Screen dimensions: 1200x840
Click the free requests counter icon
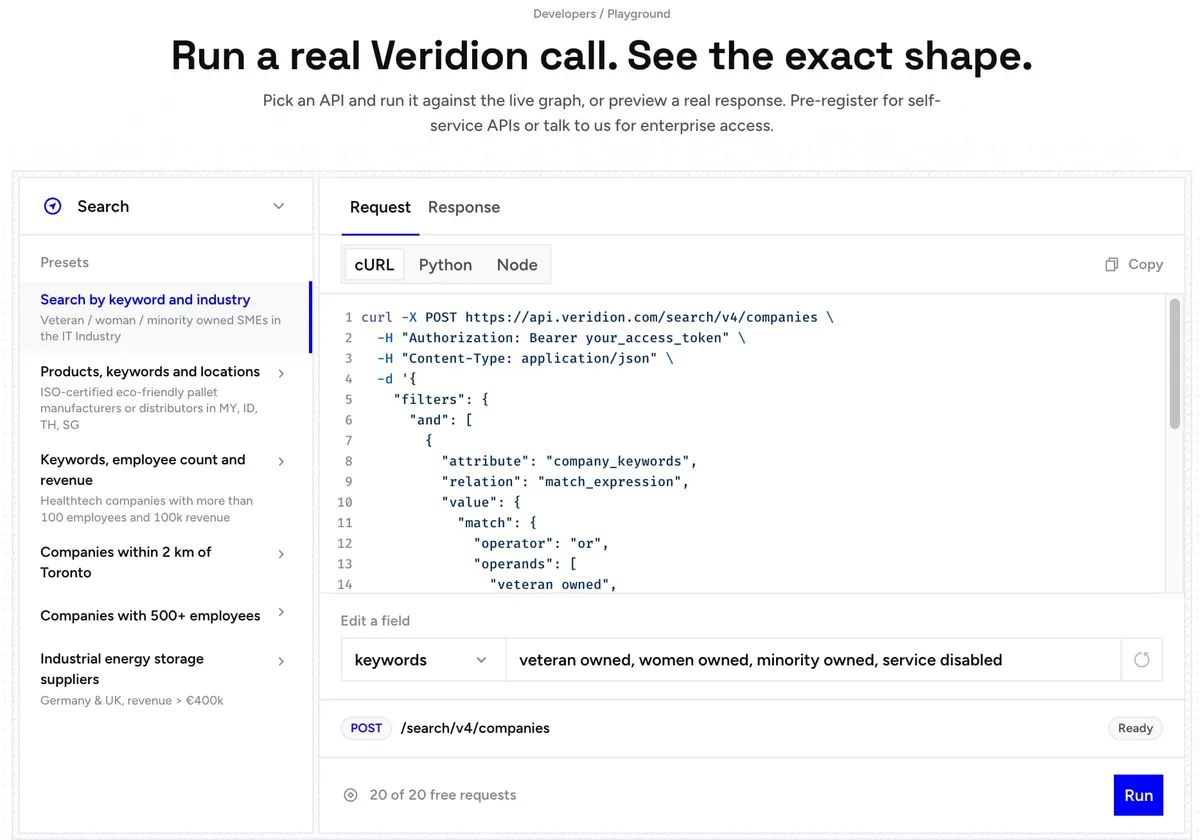pos(350,795)
